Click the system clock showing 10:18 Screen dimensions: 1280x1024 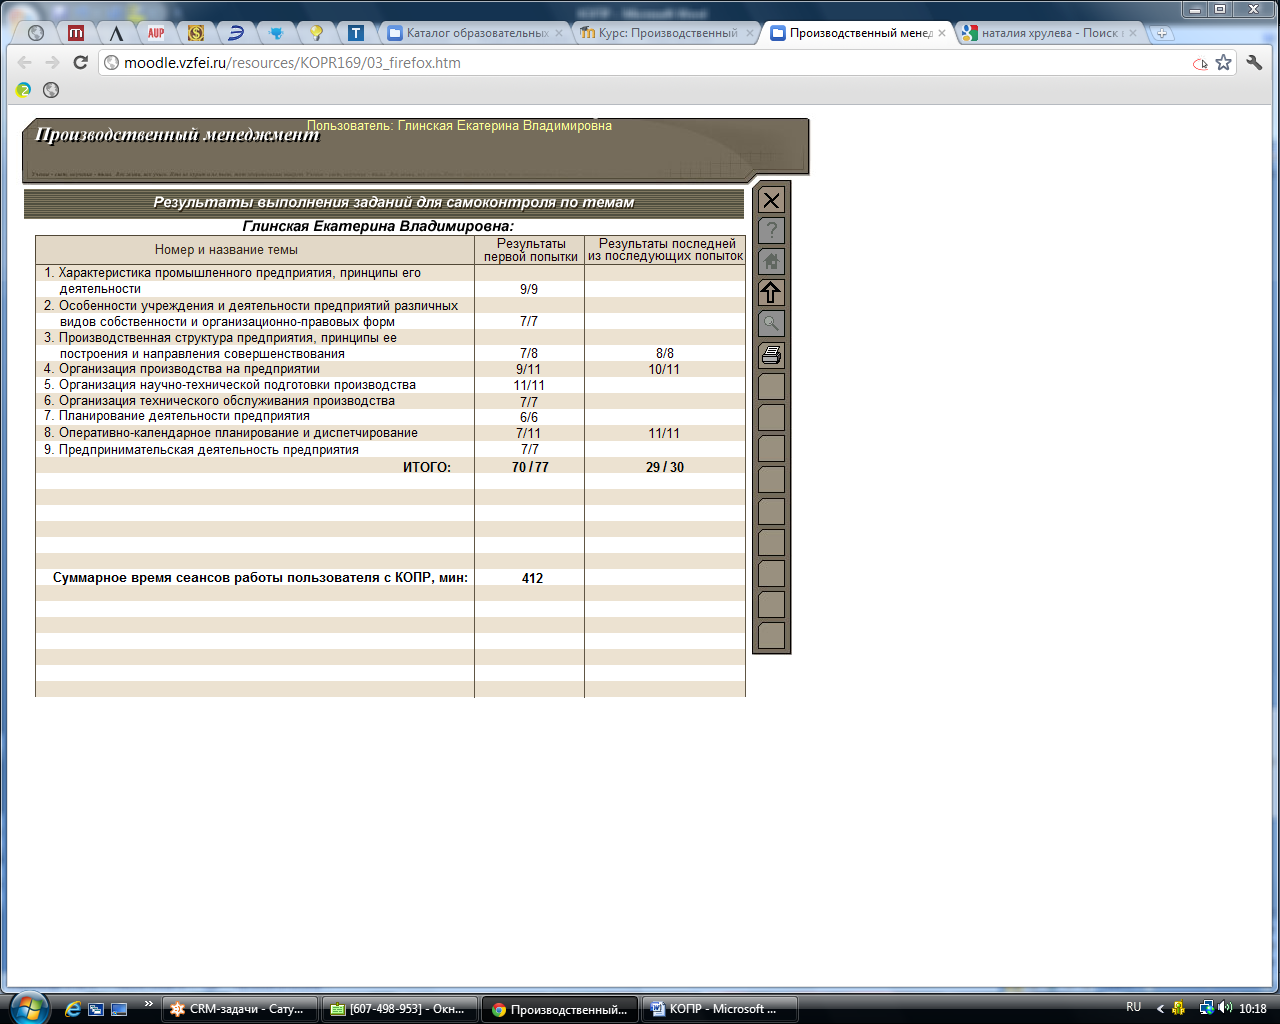[1253, 1008]
